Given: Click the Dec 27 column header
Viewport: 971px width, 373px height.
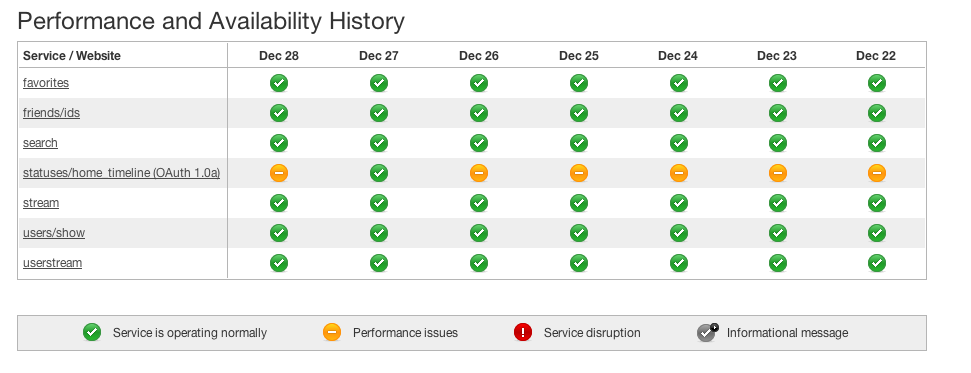Looking at the screenshot, I should pos(379,56).
